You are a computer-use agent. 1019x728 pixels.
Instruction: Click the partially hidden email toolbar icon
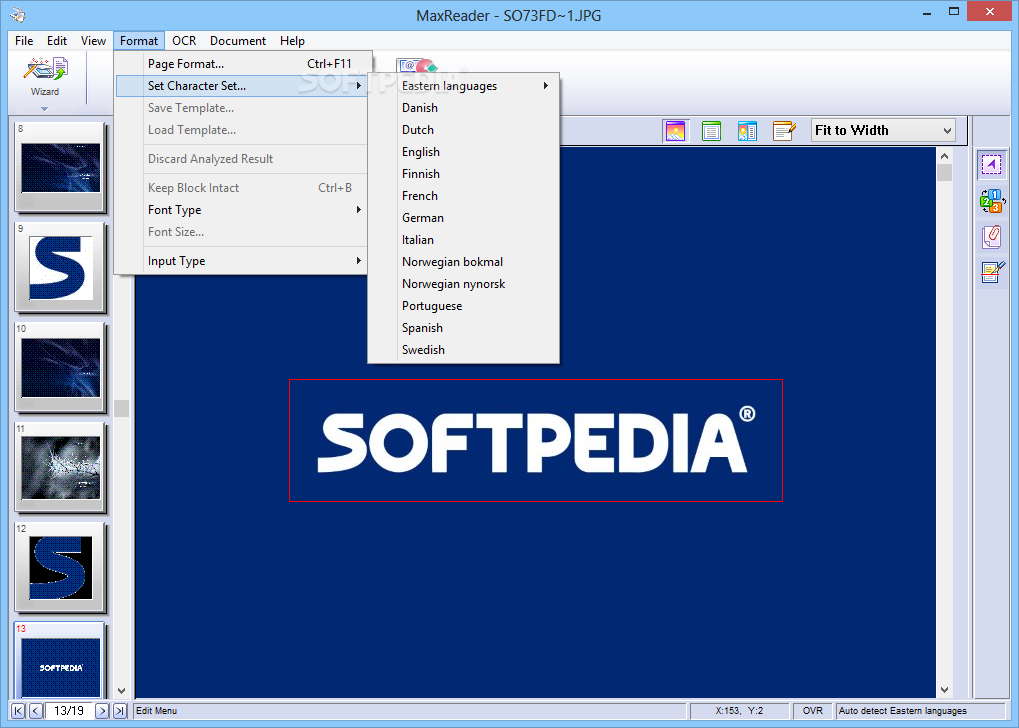(x=417, y=64)
